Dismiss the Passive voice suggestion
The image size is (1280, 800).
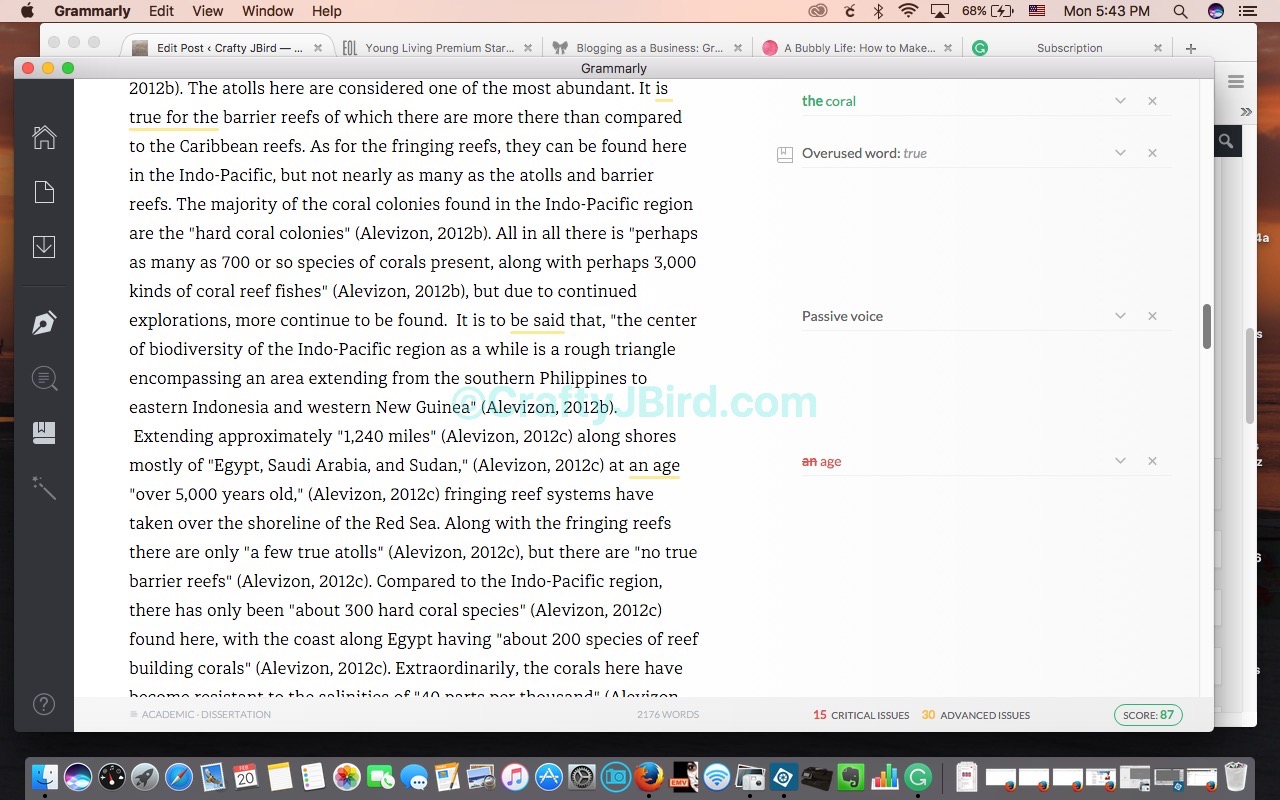tap(1152, 316)
